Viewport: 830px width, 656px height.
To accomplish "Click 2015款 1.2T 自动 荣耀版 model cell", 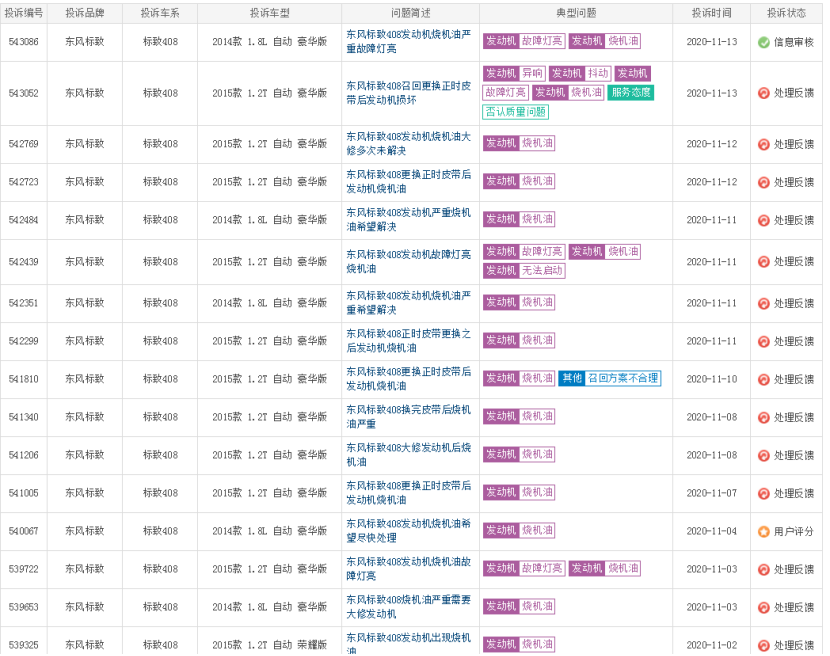I will click(x=269, y=645).
